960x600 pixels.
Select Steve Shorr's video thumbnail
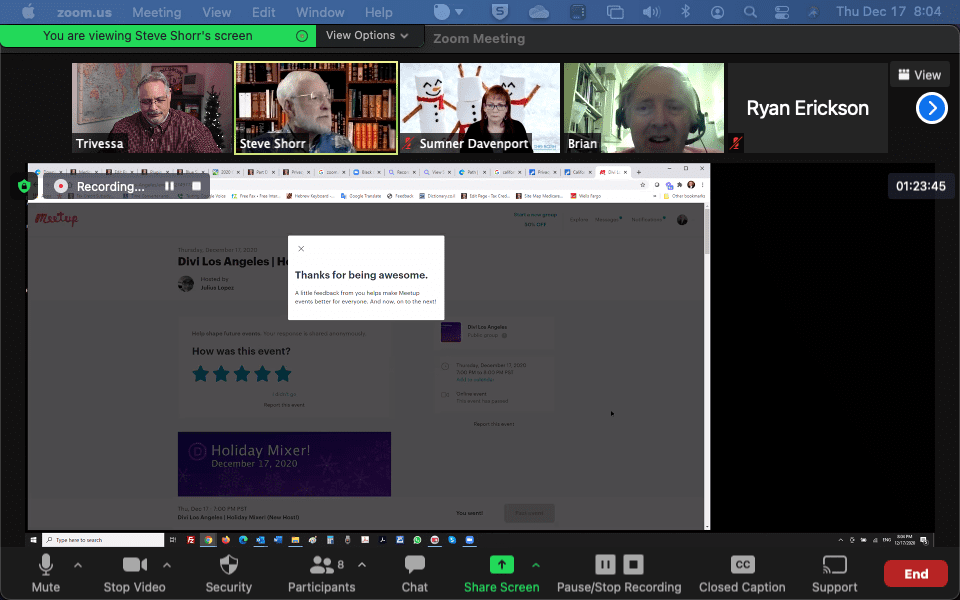[316, 108]
